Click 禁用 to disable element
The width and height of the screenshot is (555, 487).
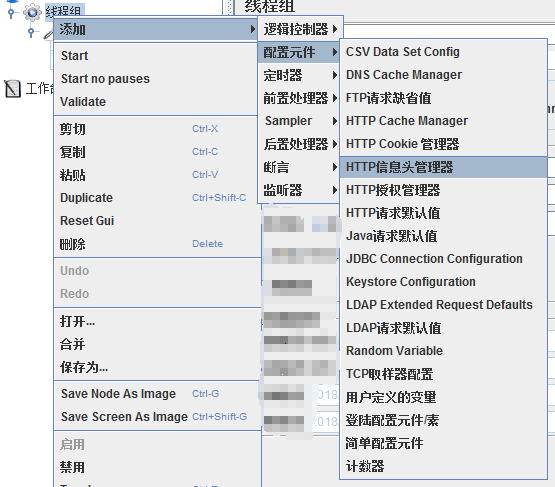coord(157,467)
